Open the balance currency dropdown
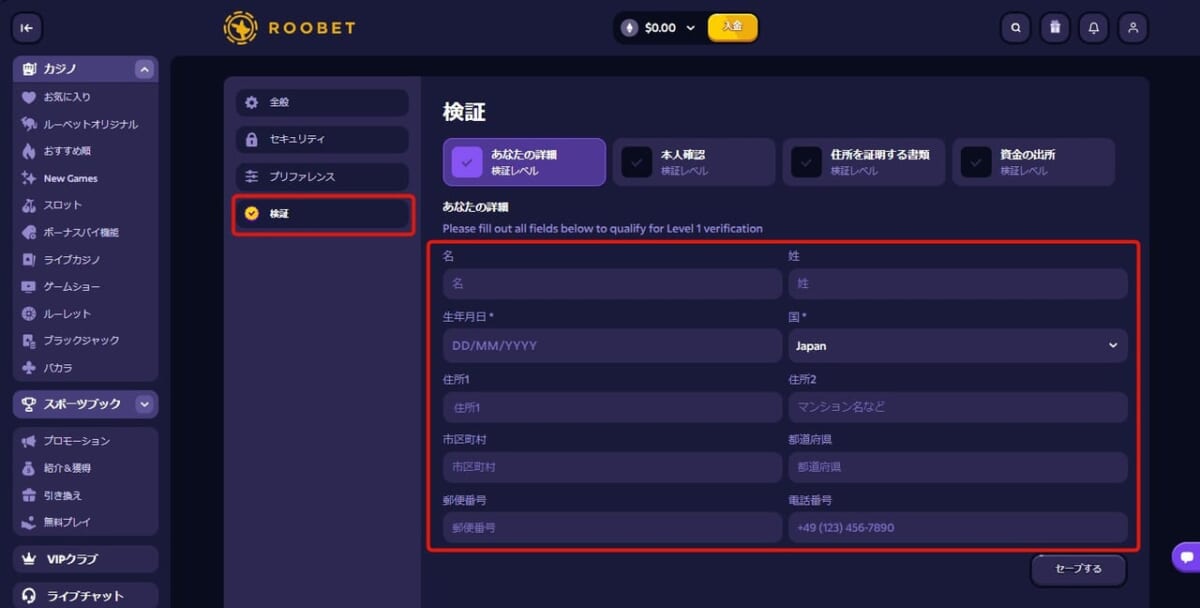The image size is (1200, 608). [x=690, y=28]
